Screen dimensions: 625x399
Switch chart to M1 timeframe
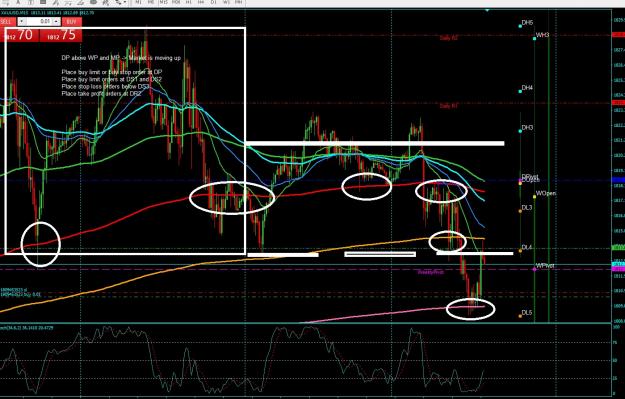(x=138, y=2)
